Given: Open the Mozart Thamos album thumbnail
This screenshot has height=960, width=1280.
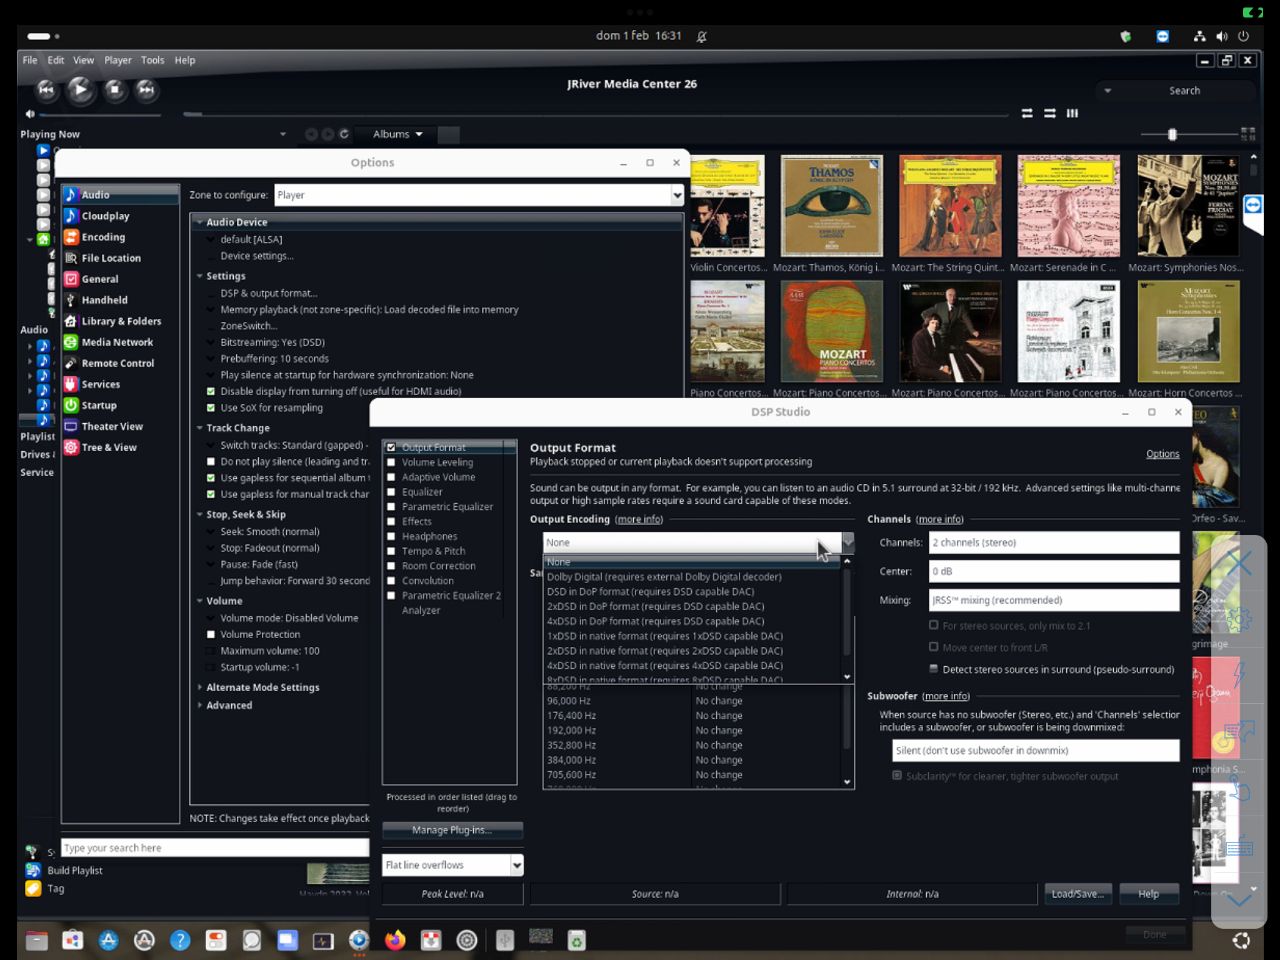Looking at the screenshot, I should click(x=832, y=206).
